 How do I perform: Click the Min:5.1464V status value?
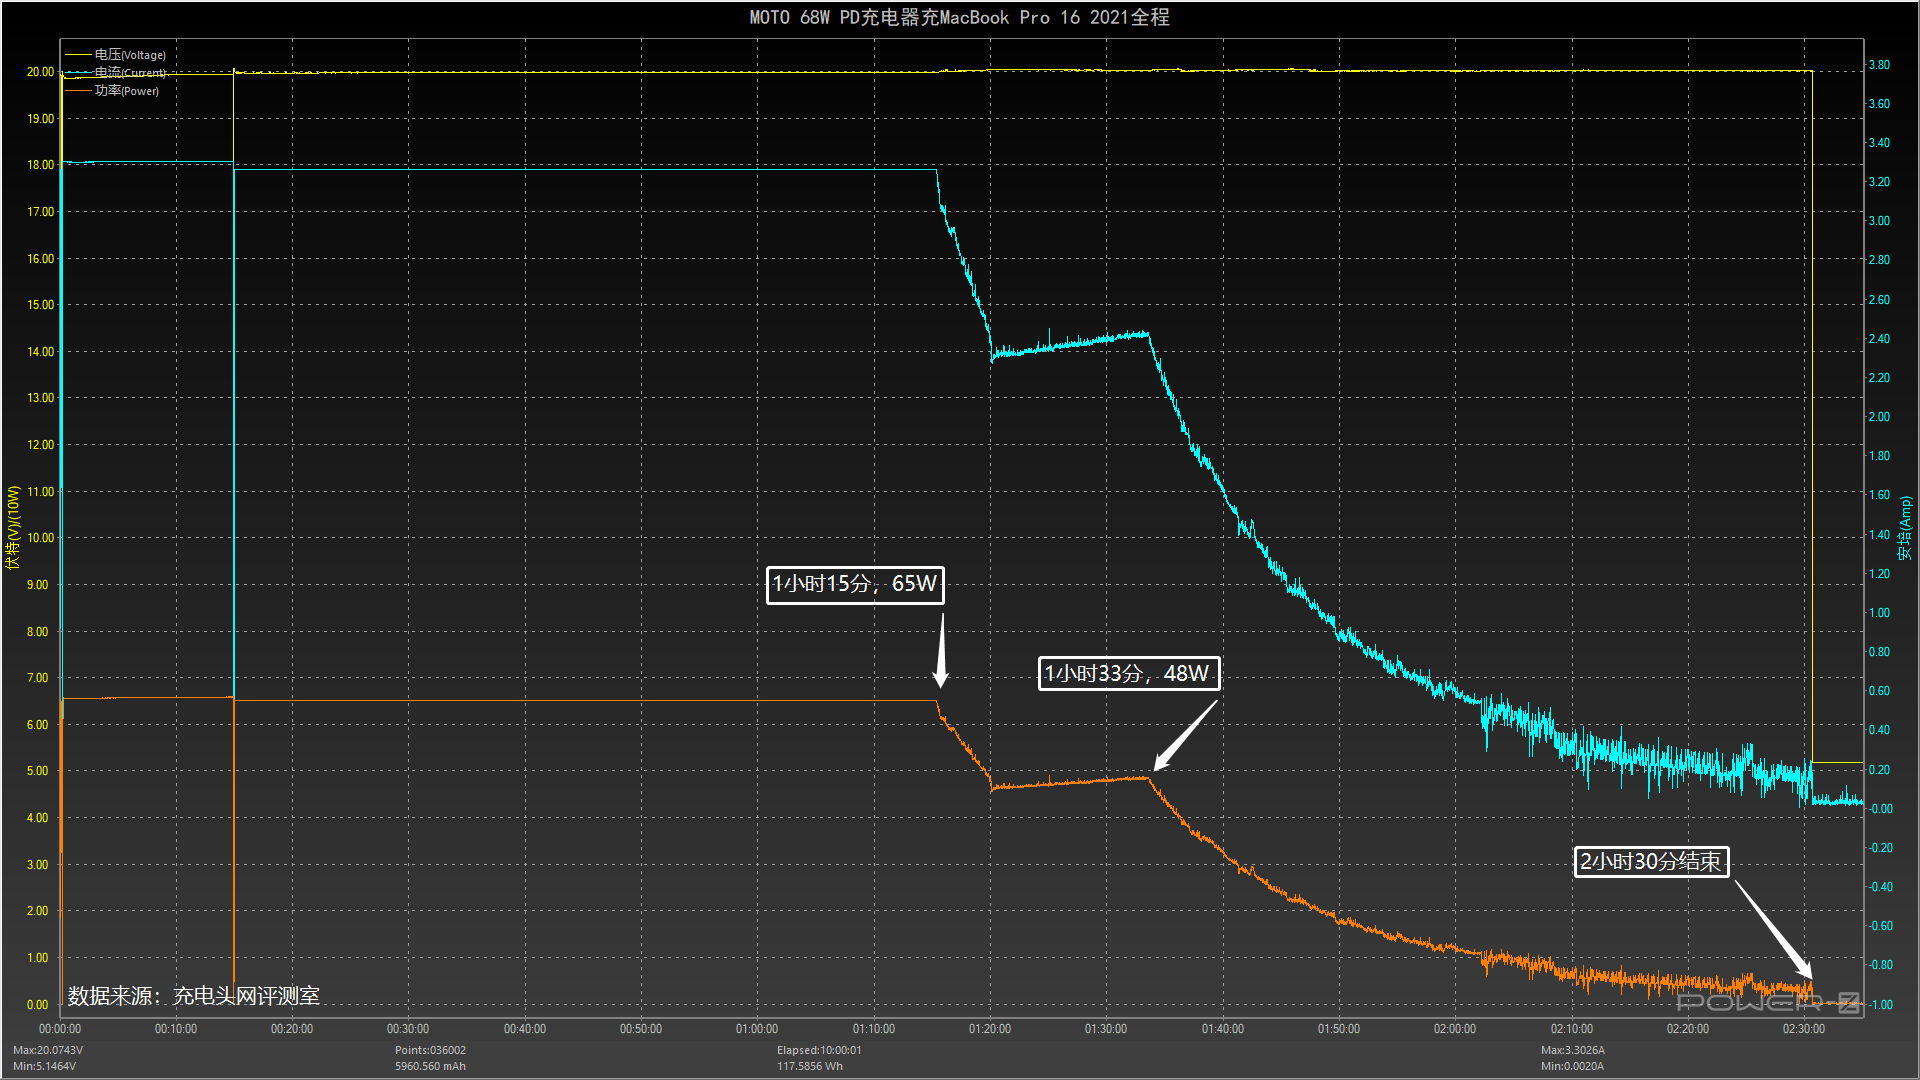(44, 1066)
